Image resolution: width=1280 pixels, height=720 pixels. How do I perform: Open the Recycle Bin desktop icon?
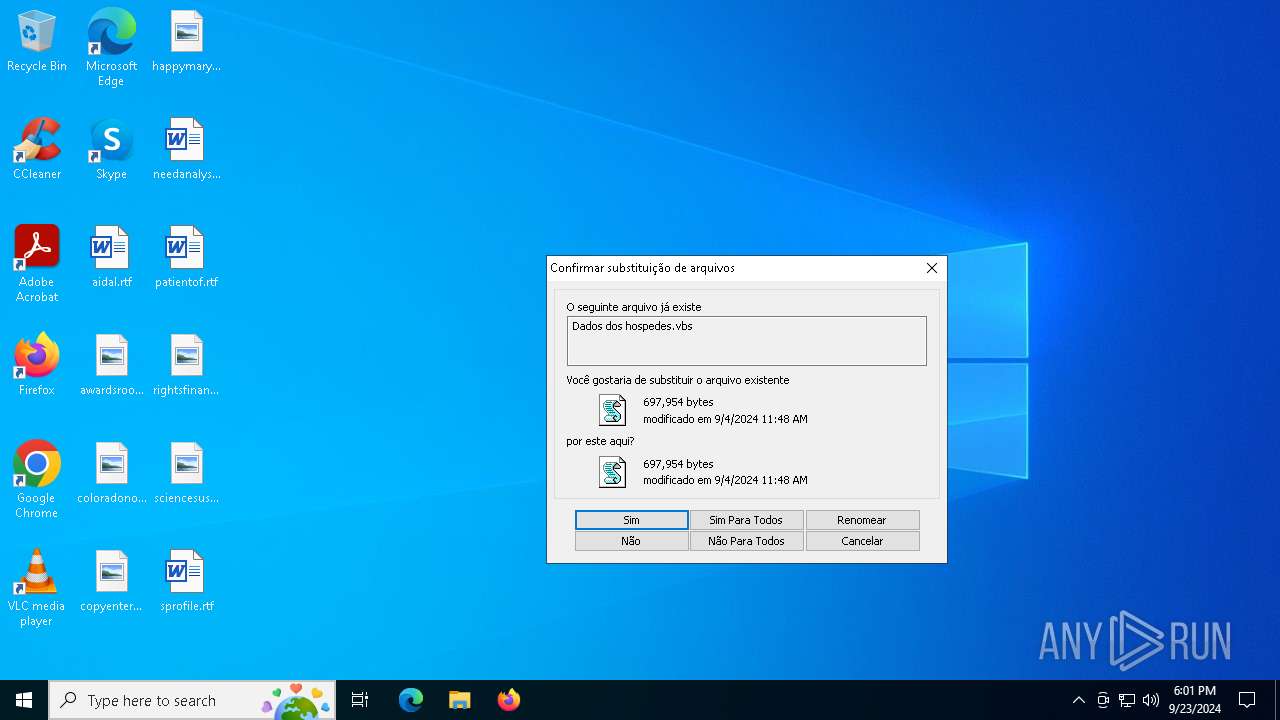point(37,42)
